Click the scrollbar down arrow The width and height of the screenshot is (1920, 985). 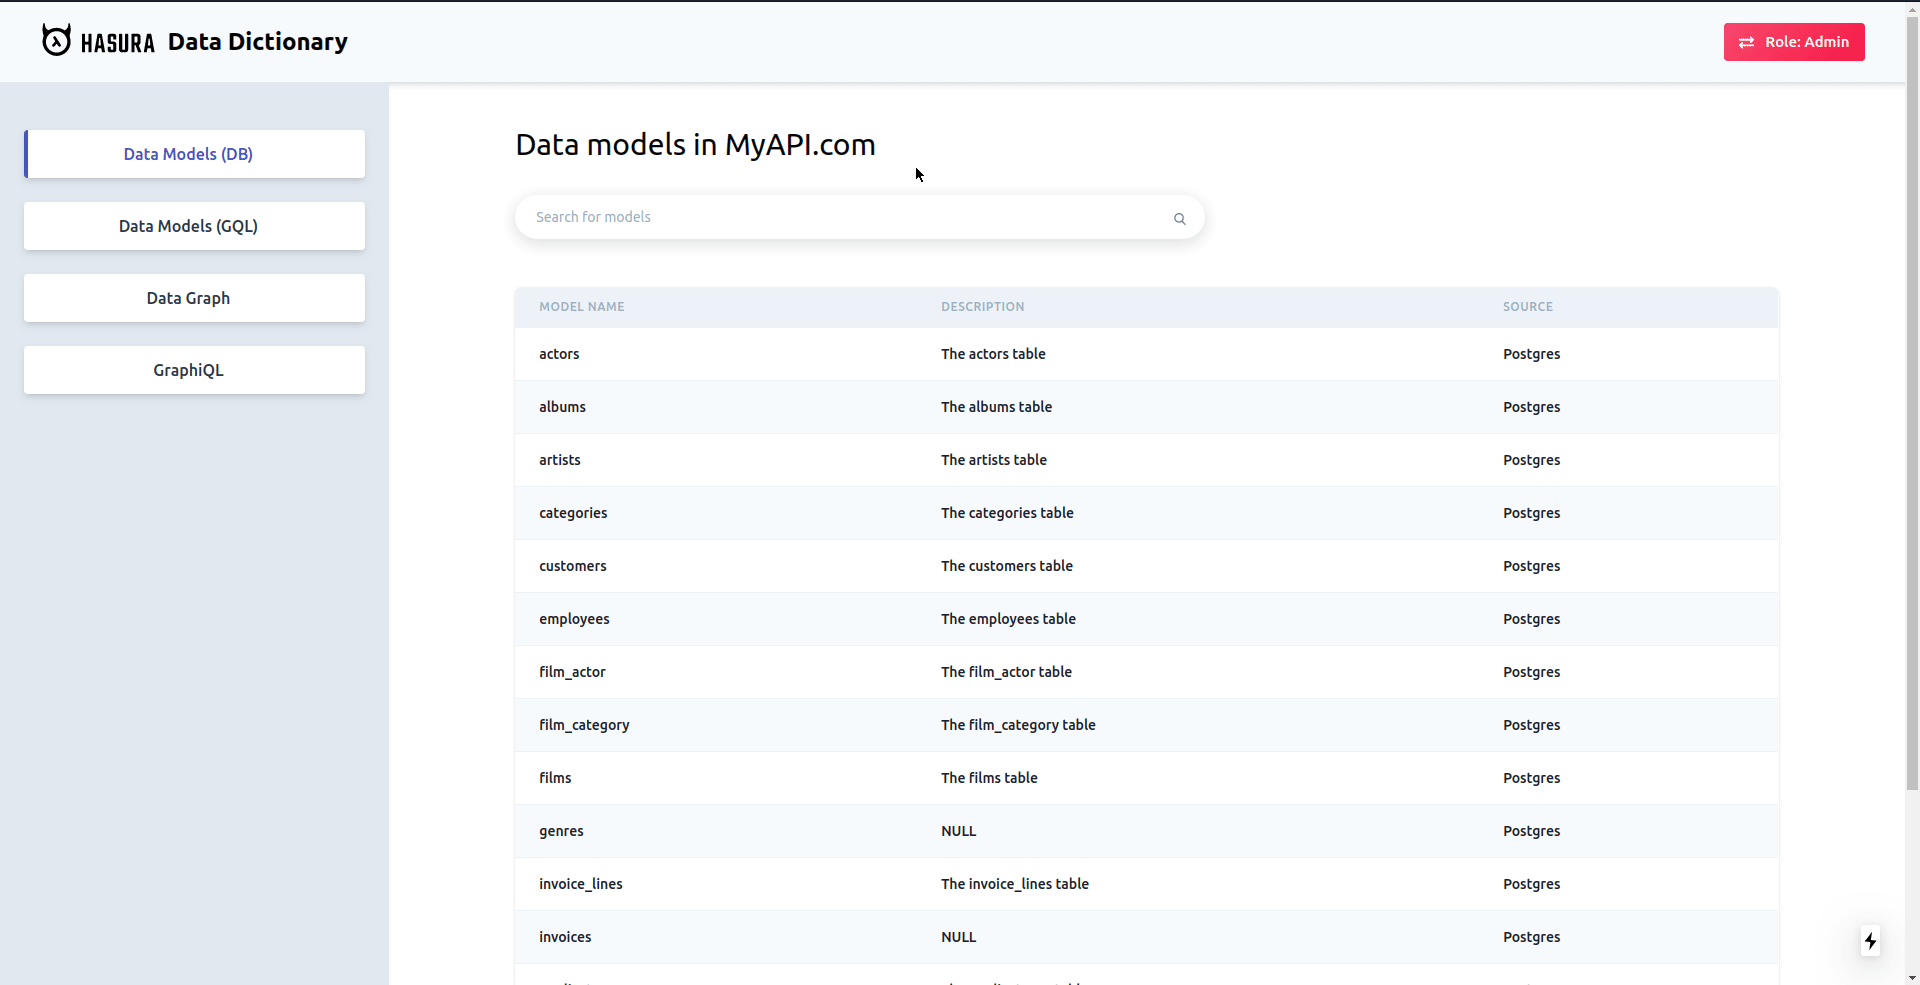point(1912,978)
